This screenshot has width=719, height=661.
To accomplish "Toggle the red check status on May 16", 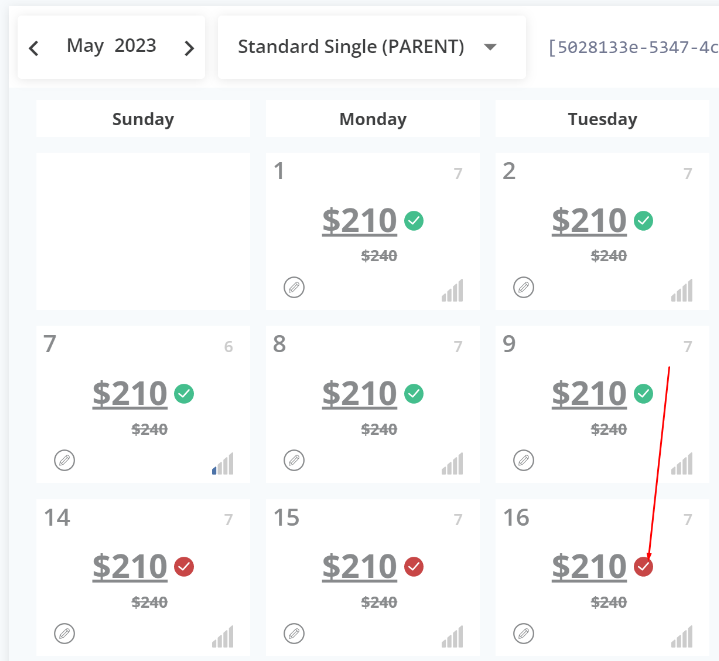I will point(644,567).
